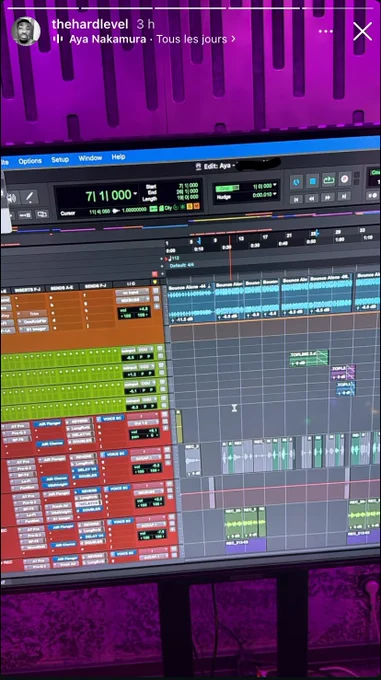Image resolution: width=381 pixels, height=680 pixels.
Task: Click the Rewind transport button
Action: (x=312, y=198)
